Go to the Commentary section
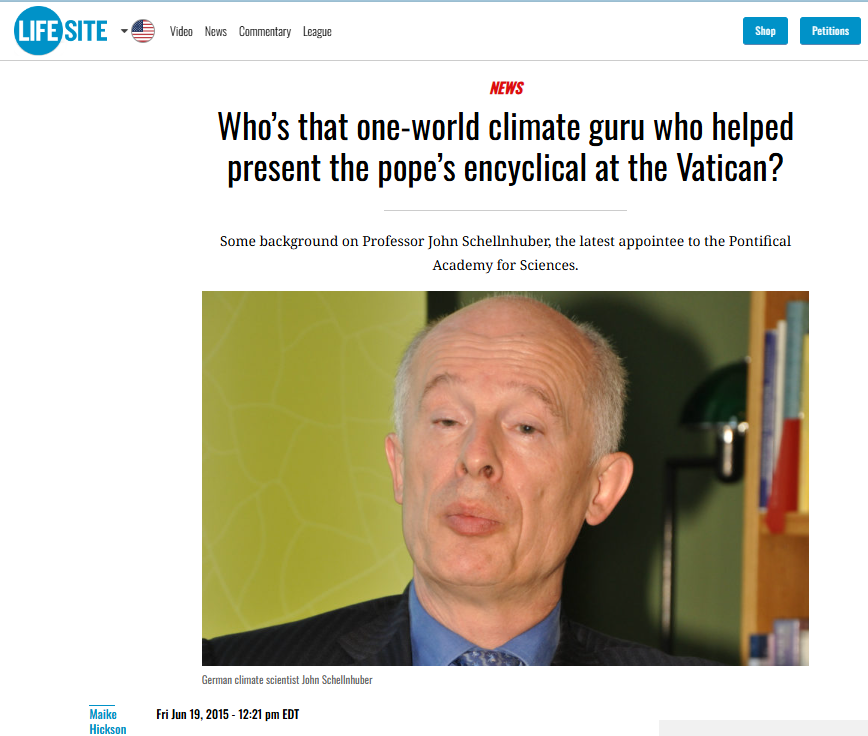The width and height of the screenshot is (868, 736). point(265,32)
